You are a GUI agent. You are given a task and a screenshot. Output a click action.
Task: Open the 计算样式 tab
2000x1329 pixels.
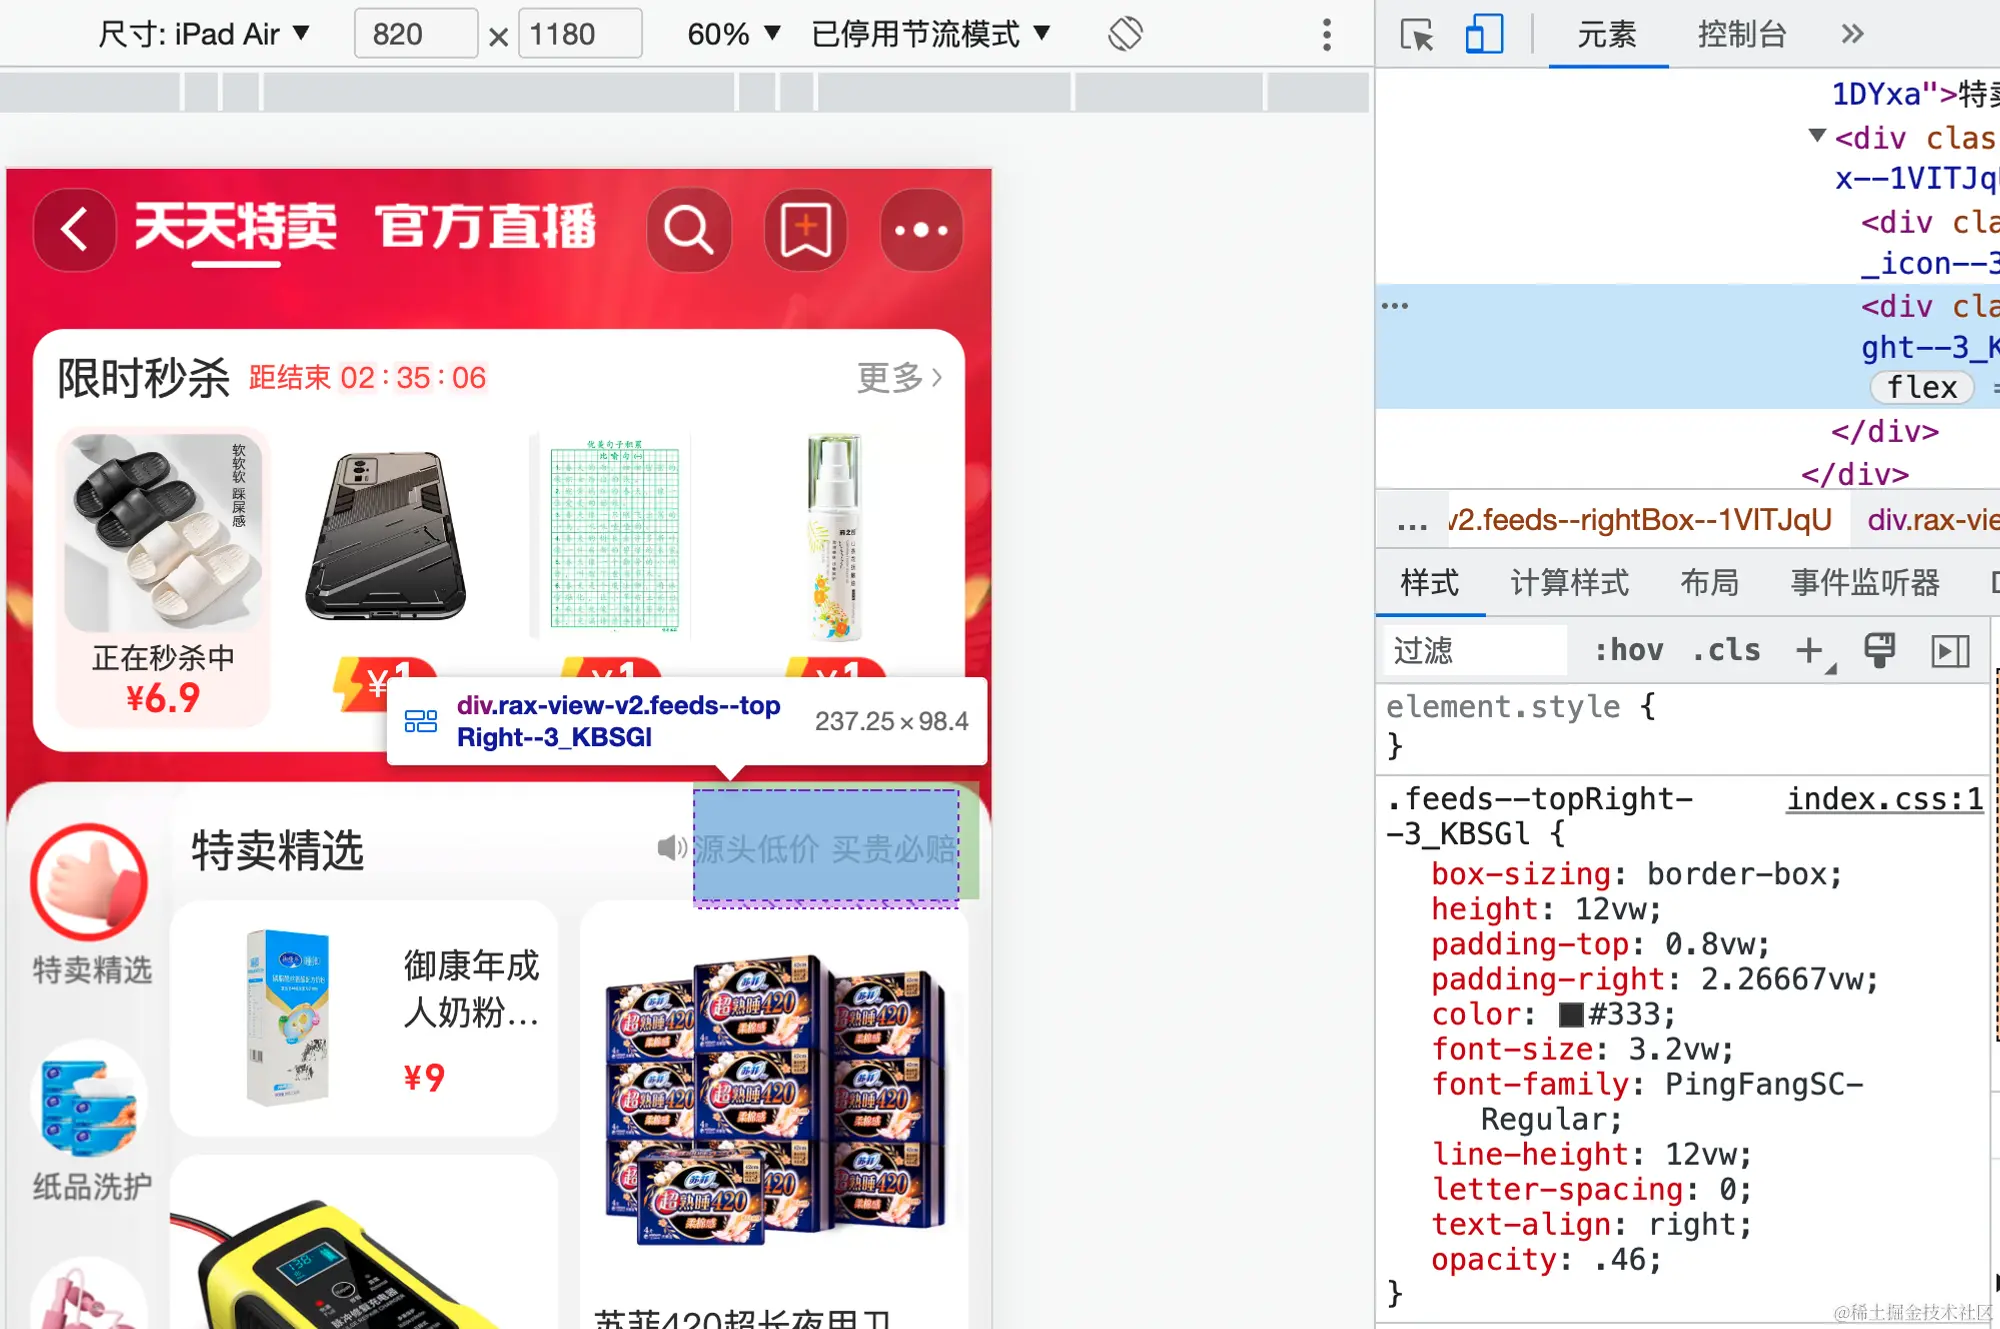click(x=1569, y=583)
